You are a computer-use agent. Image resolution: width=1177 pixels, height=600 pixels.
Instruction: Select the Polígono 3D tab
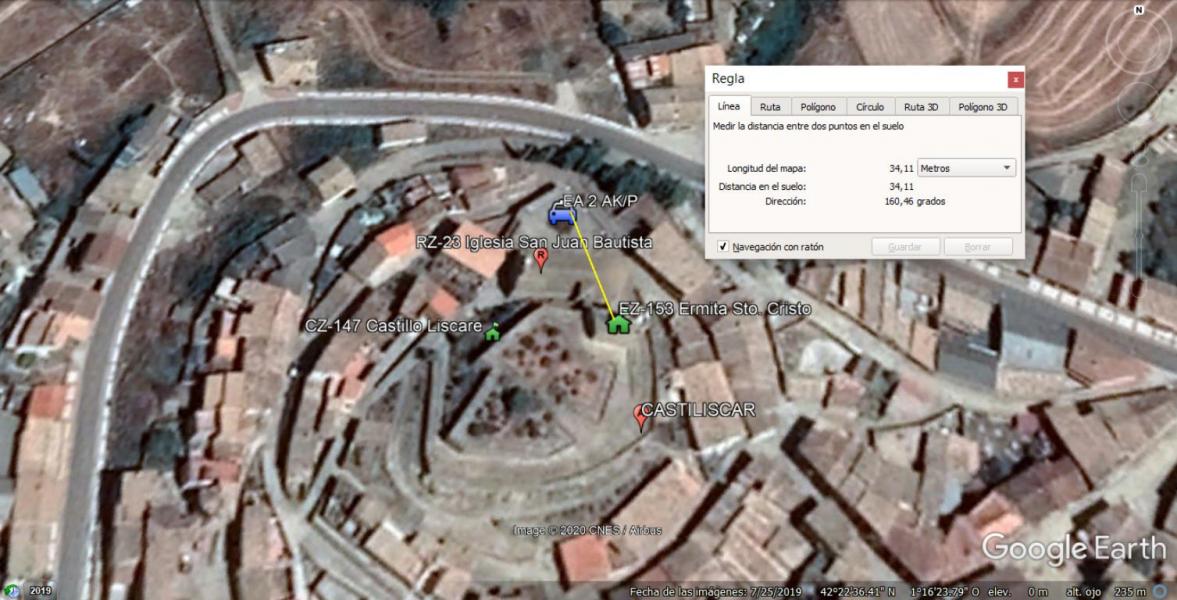tap(982, 107)
